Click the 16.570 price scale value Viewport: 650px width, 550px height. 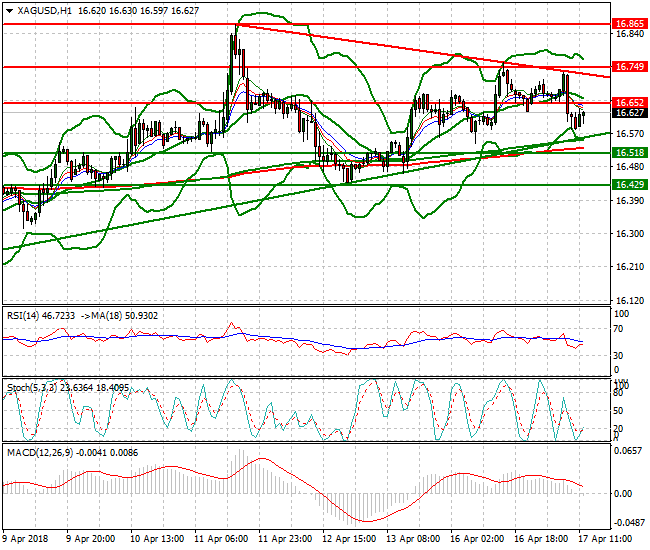(630, 133)
